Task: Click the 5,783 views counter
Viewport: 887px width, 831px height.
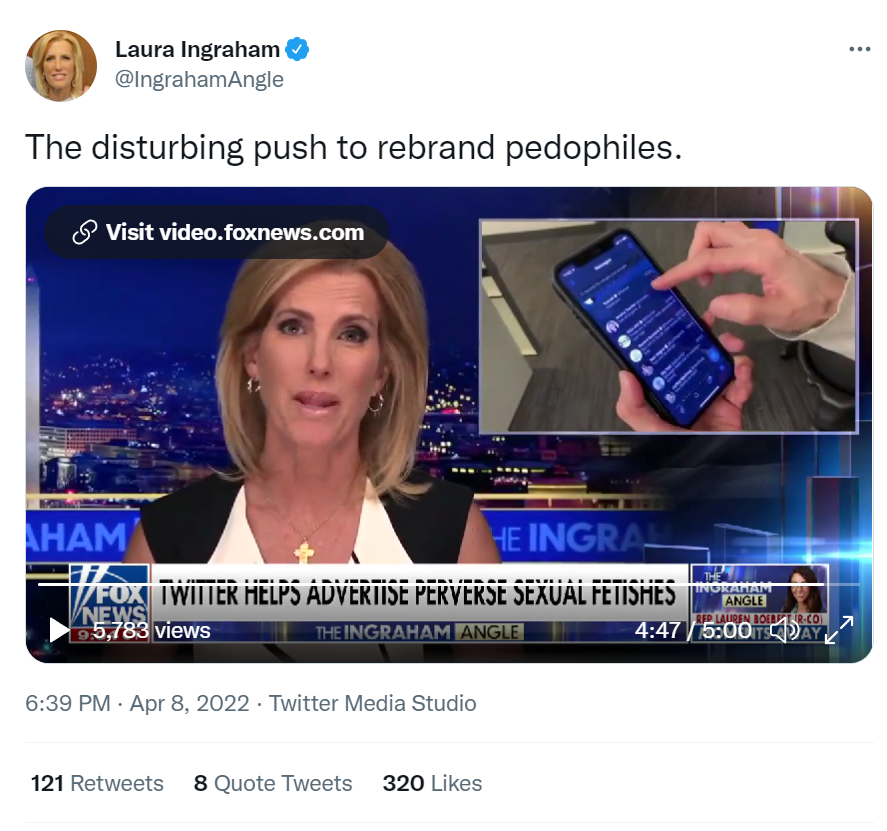Action: tap(152, 630)
